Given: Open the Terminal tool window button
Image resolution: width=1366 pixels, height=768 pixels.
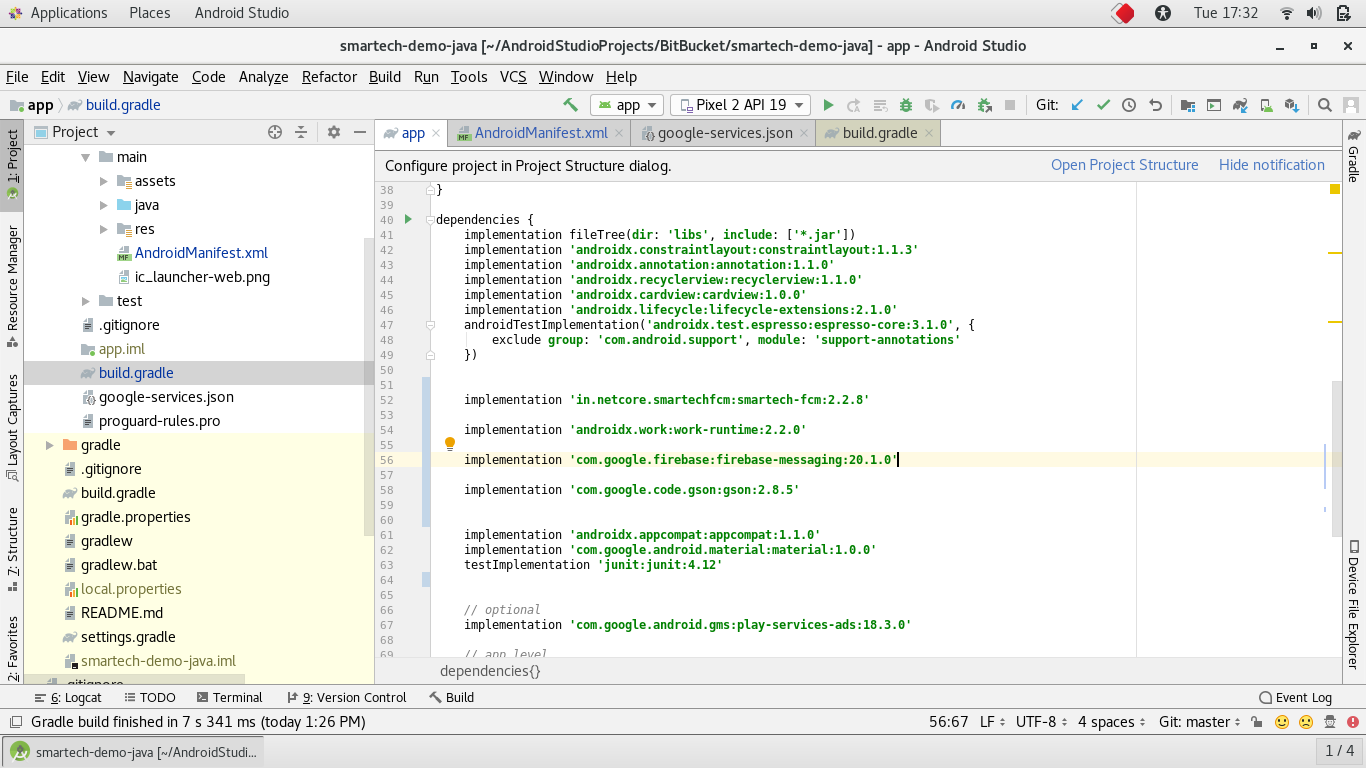Looking at the screenshot, I should [x=229, y=697].
